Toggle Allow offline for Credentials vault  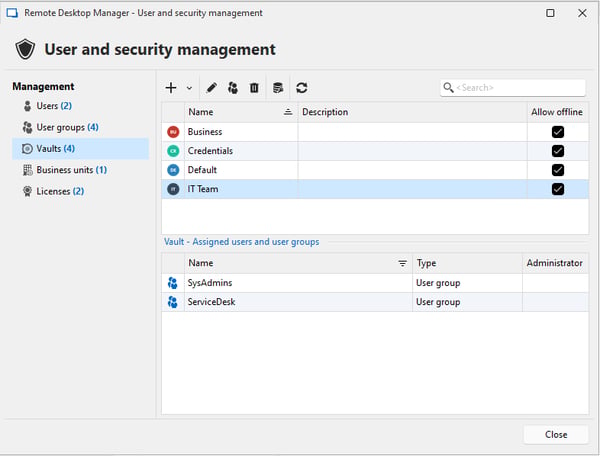point(558,151)
